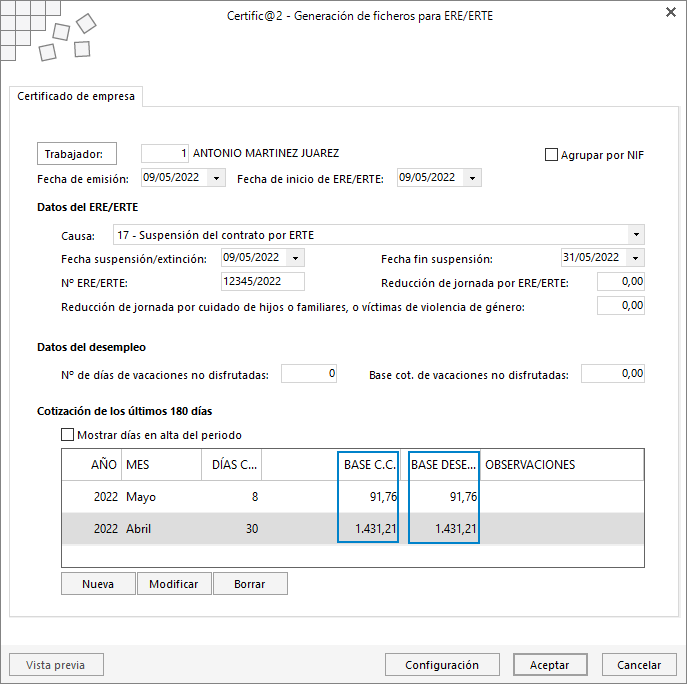The height and width of the screenshot is (684, 687).
Task: Open Fecha de emisión date dropdown
Action: (x=216, y=178)
